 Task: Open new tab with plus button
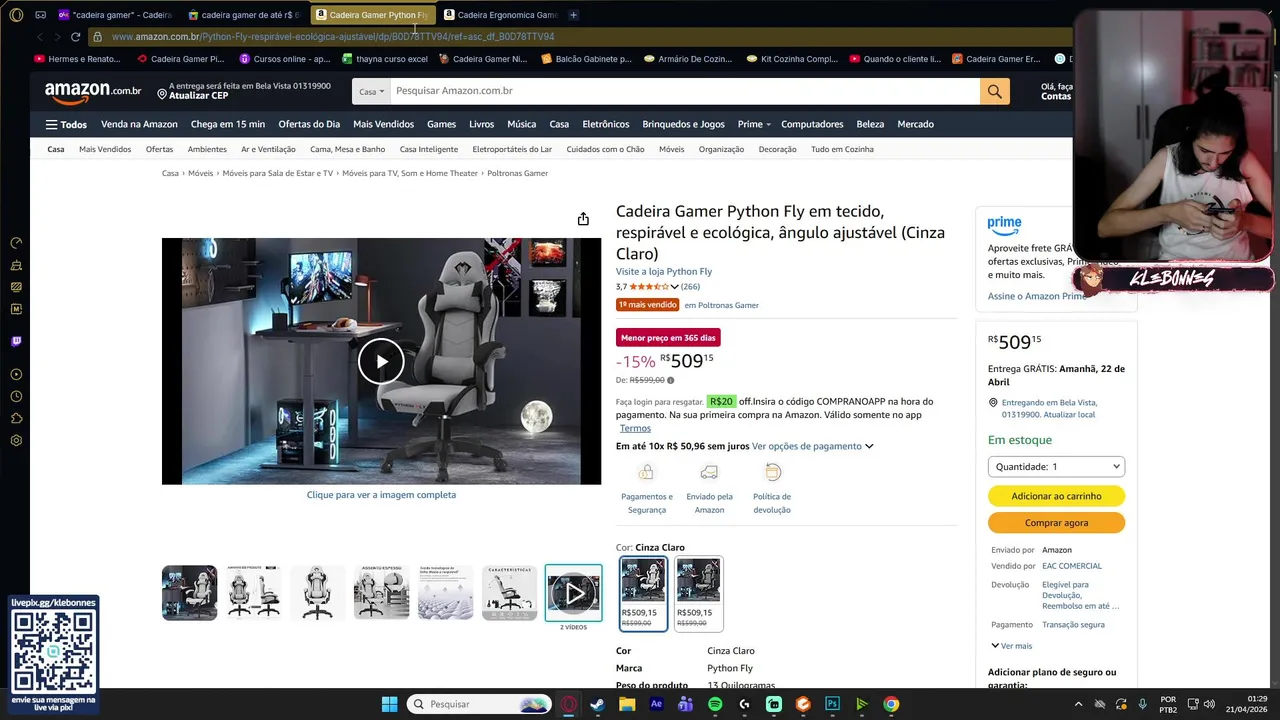coord(573,15)
